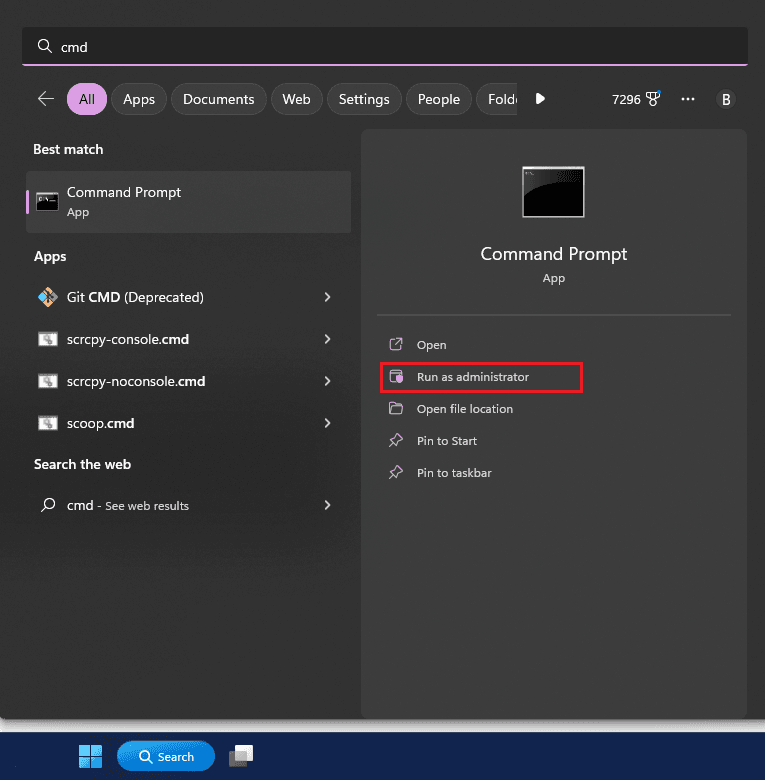Expand scrcpy-console.cmd result arrow
This screenshot has width=765, height=780.
[x=327, y=339]
